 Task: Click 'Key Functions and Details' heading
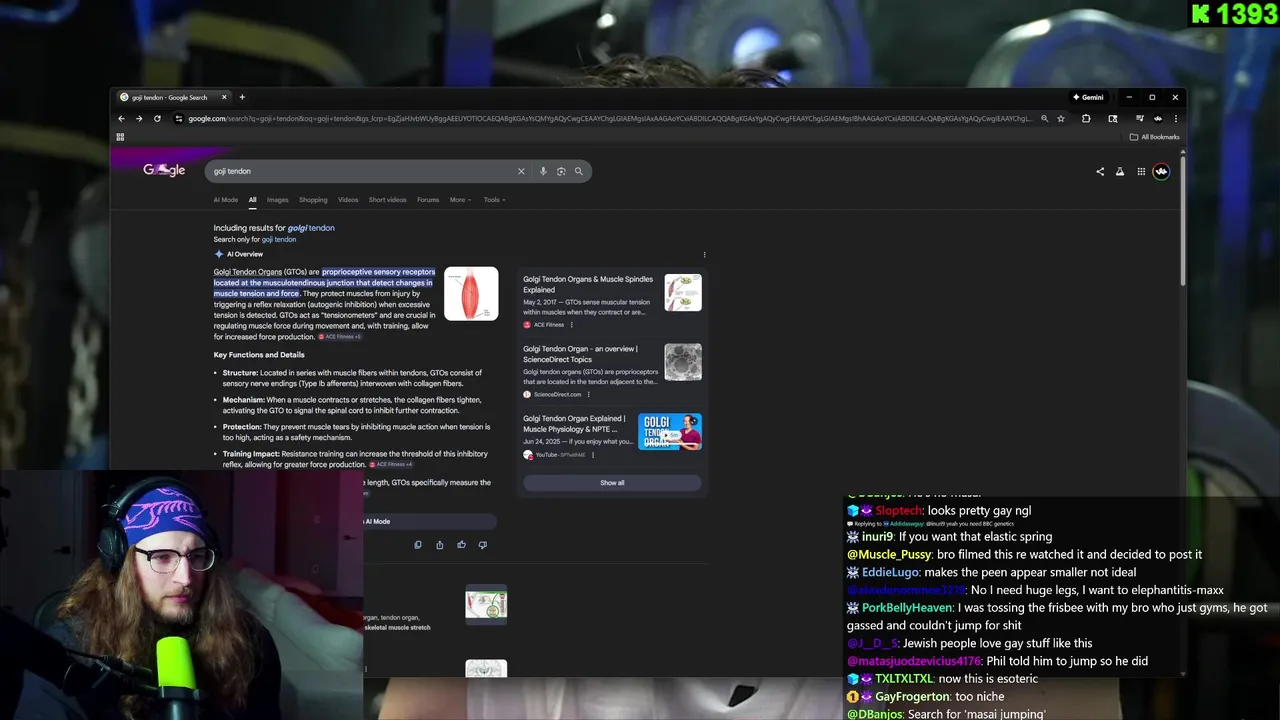coord(259,355)
